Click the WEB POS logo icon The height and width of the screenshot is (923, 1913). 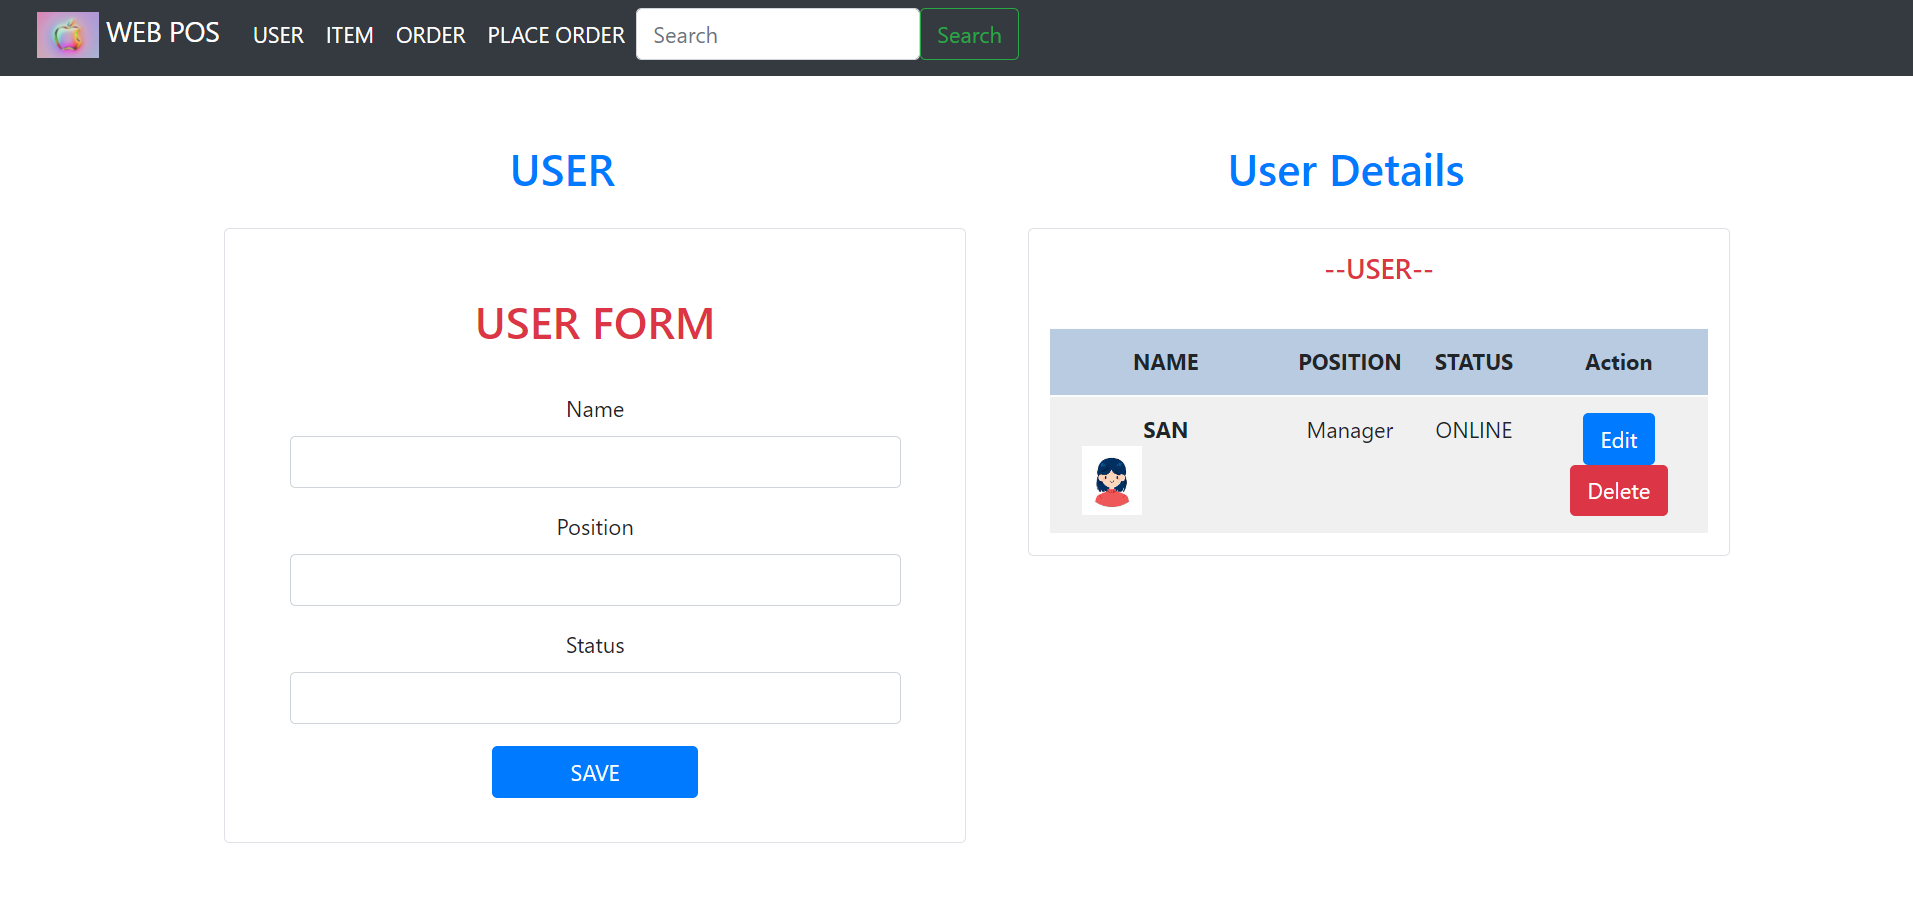[x=67, y=35]
